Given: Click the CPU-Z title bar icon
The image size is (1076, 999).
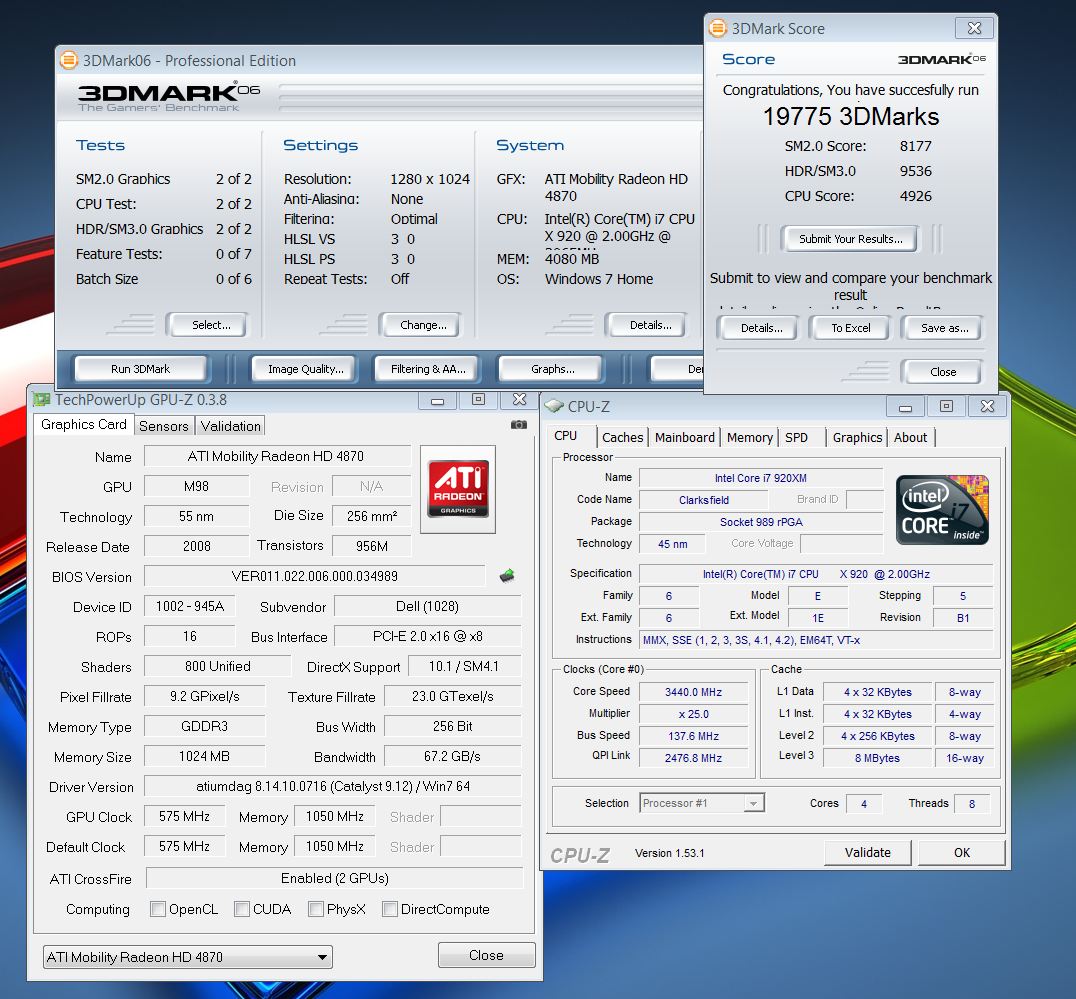Looking at the screenshot, I should click(554, 406).
